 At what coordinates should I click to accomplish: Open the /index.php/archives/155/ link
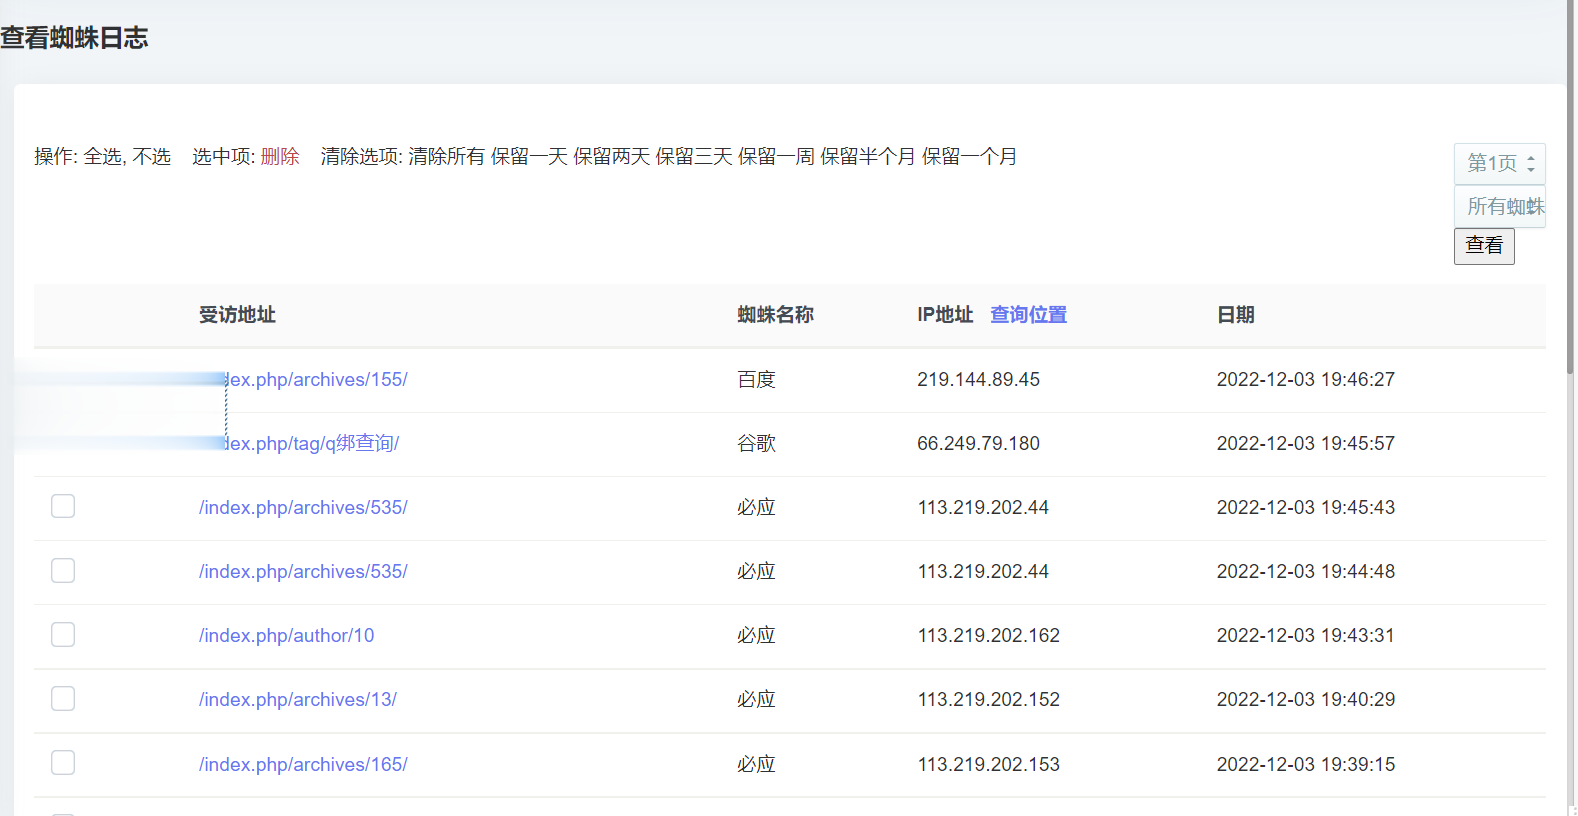tap(317, 380)
